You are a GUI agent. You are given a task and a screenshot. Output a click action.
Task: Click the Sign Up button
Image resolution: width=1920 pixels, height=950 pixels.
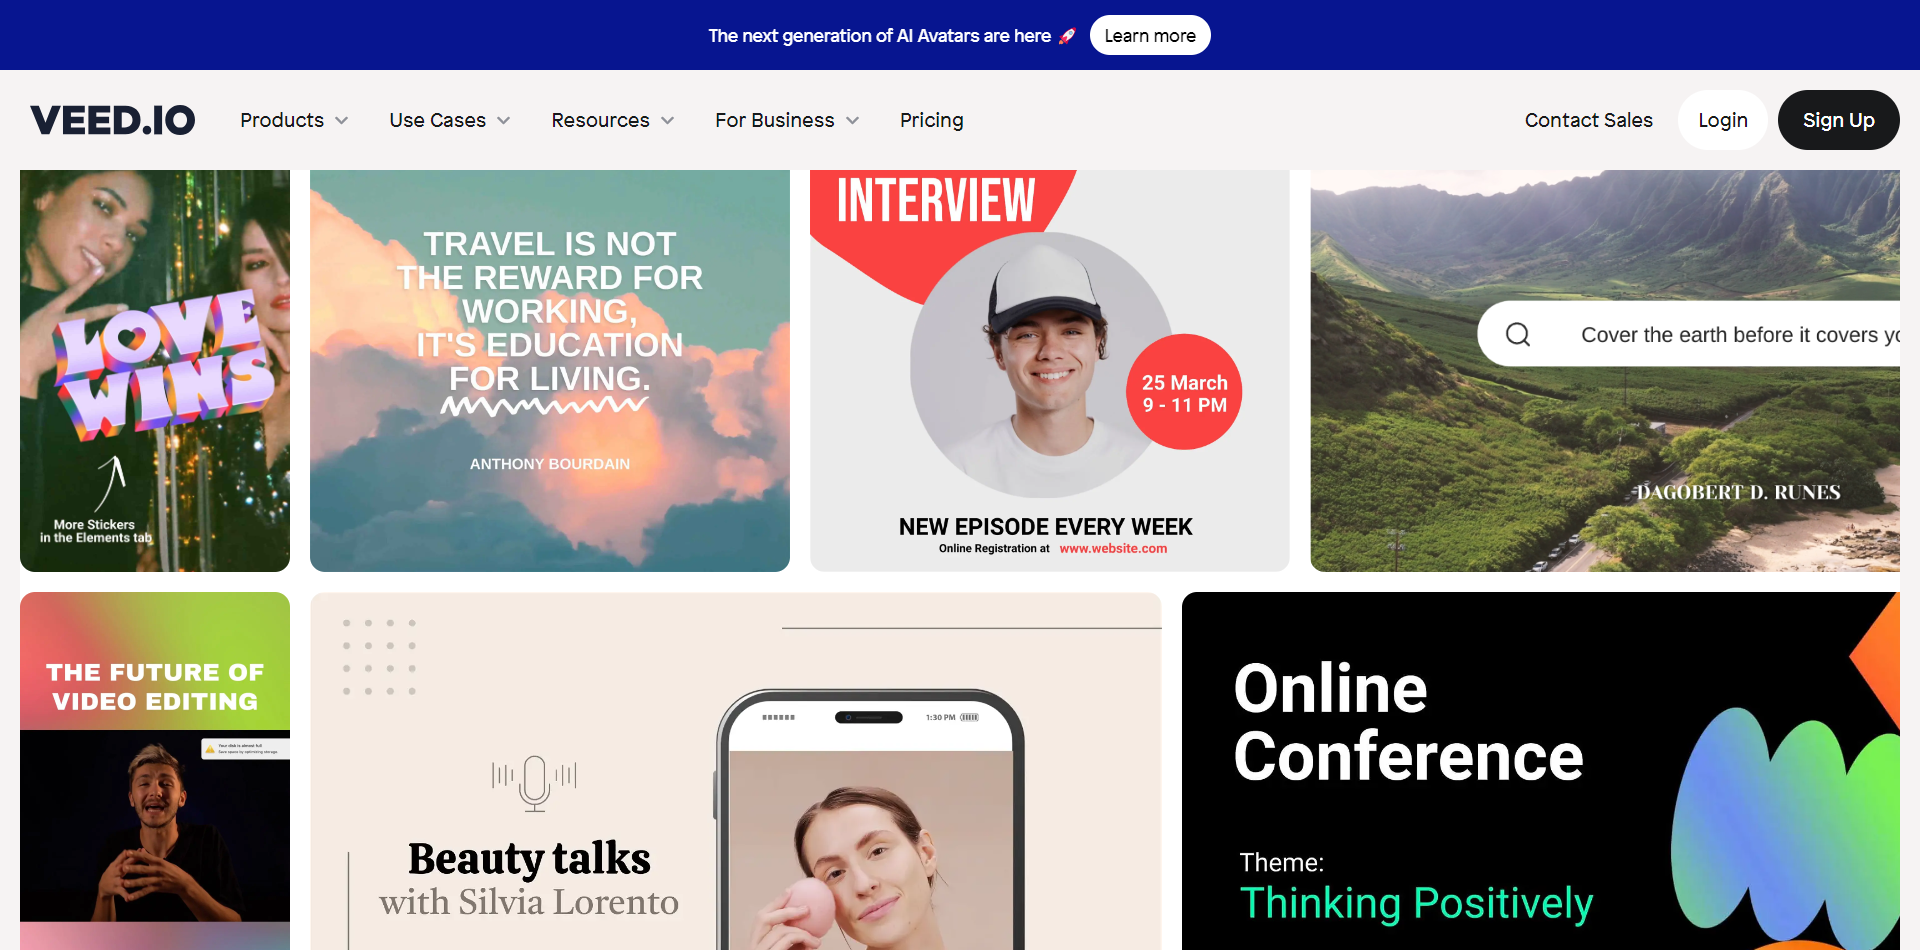coord(1838,120)
